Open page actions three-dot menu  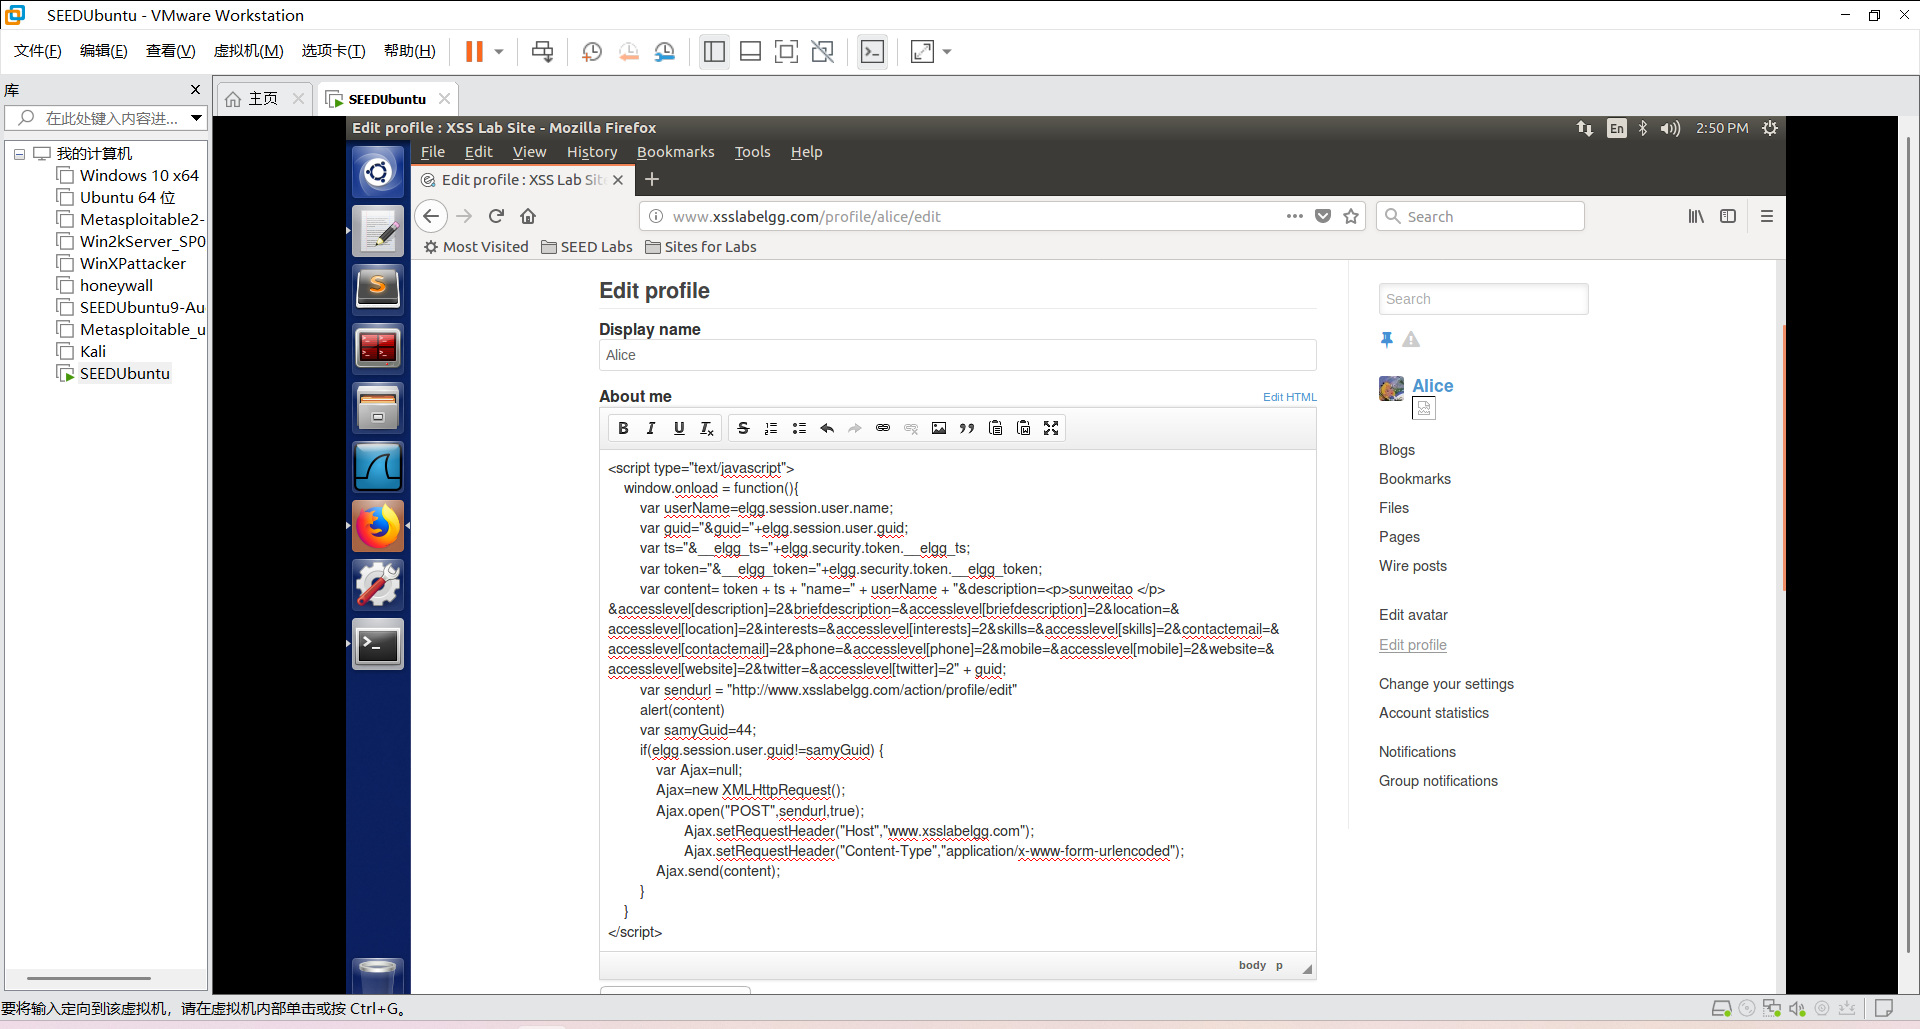click(1295, 216)
